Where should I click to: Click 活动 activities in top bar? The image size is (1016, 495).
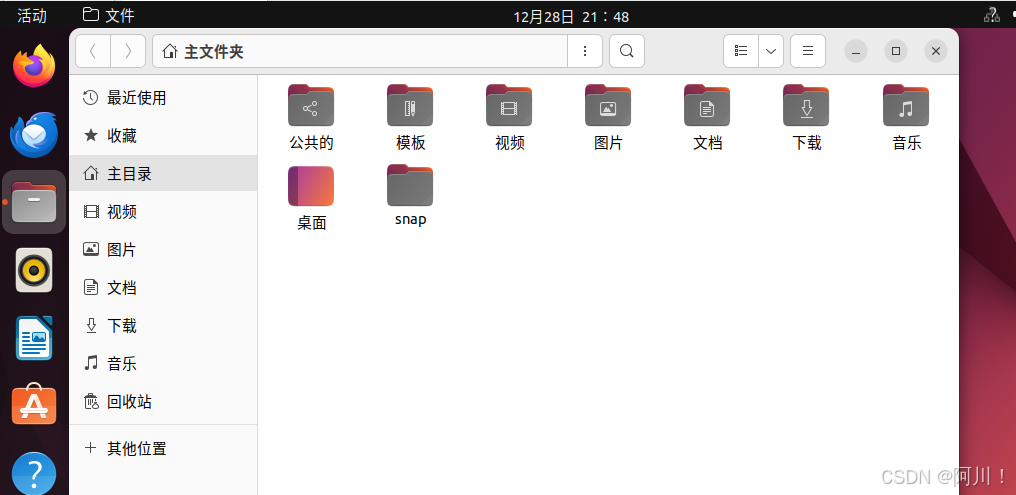(32, 16)
